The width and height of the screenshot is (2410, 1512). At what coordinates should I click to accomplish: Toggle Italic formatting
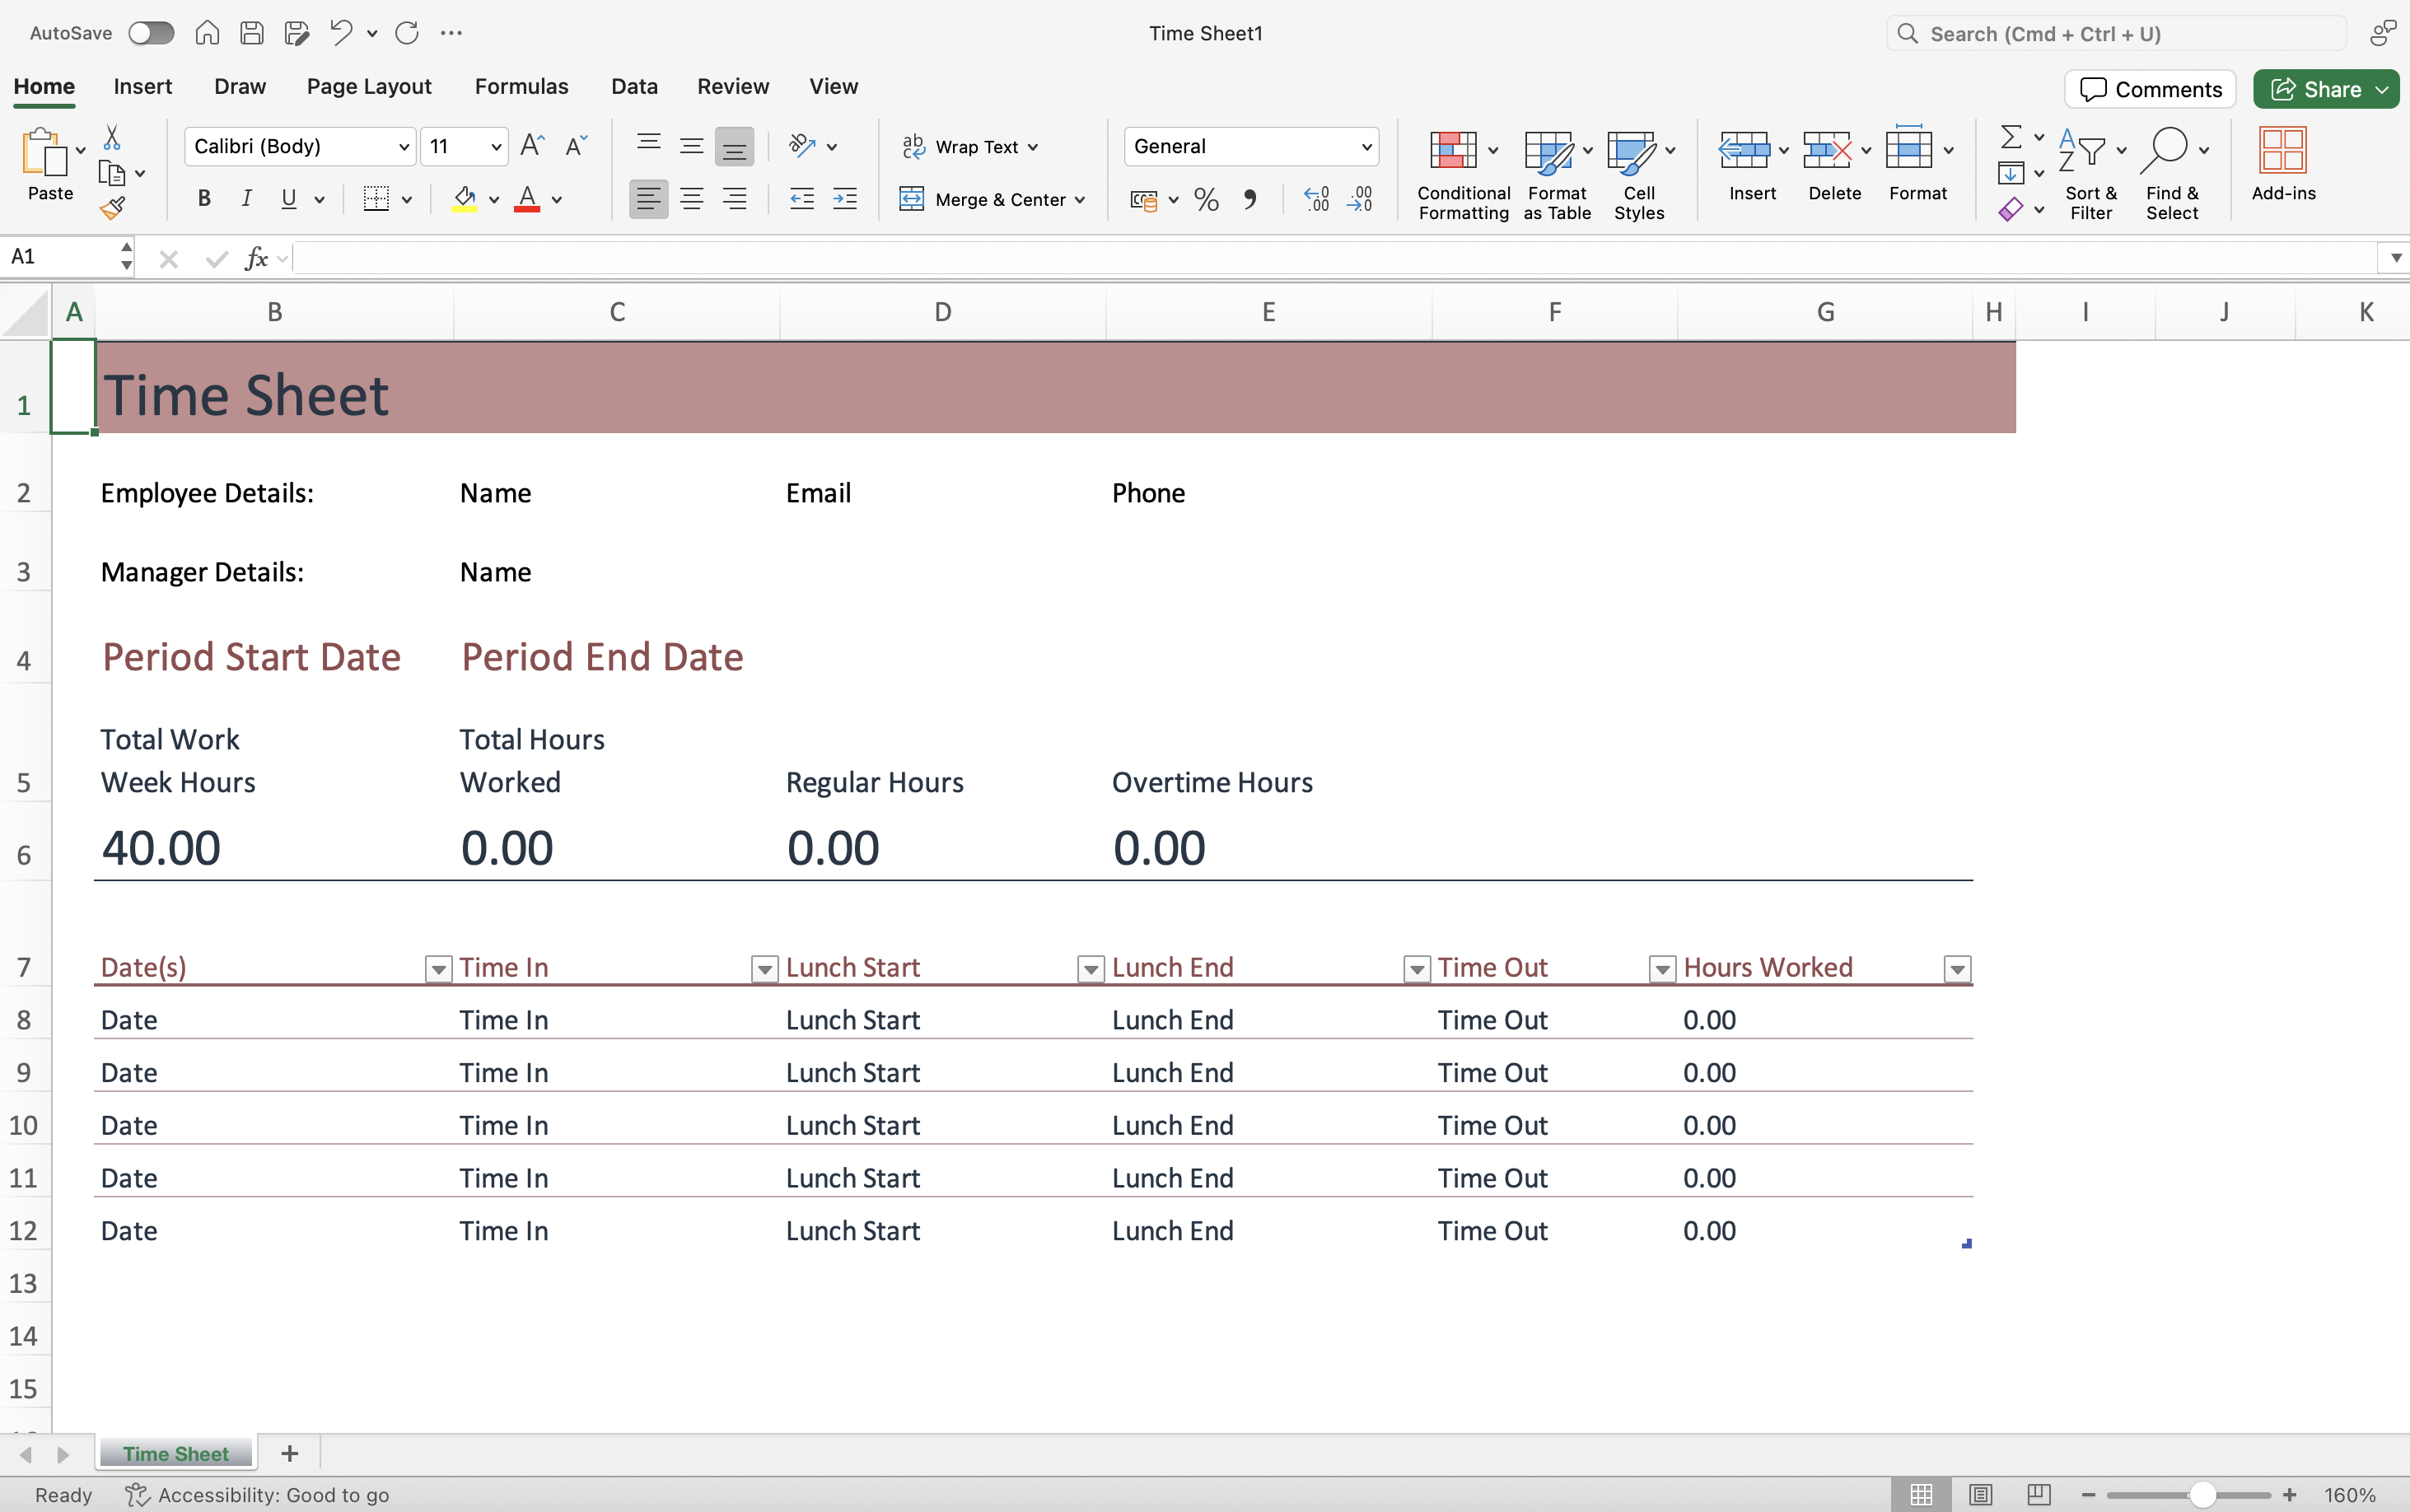click(x=246, y=199)
